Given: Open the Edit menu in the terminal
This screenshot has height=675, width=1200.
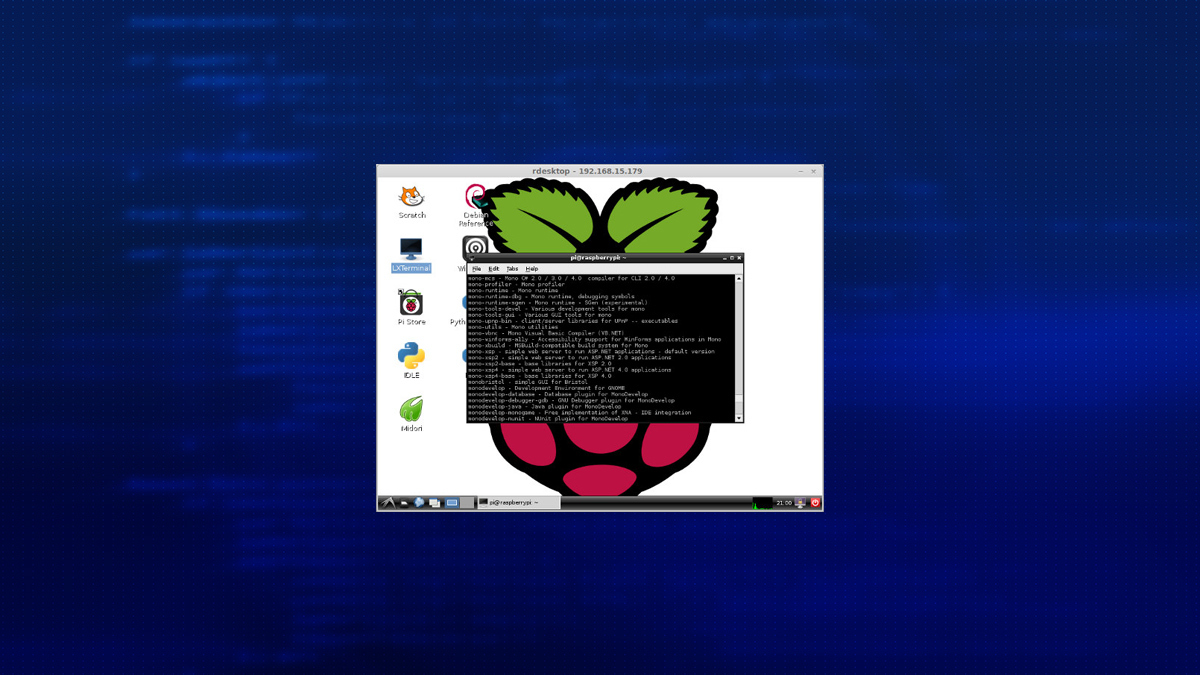Looking at the screenshot, I should (x=494, y=269).
